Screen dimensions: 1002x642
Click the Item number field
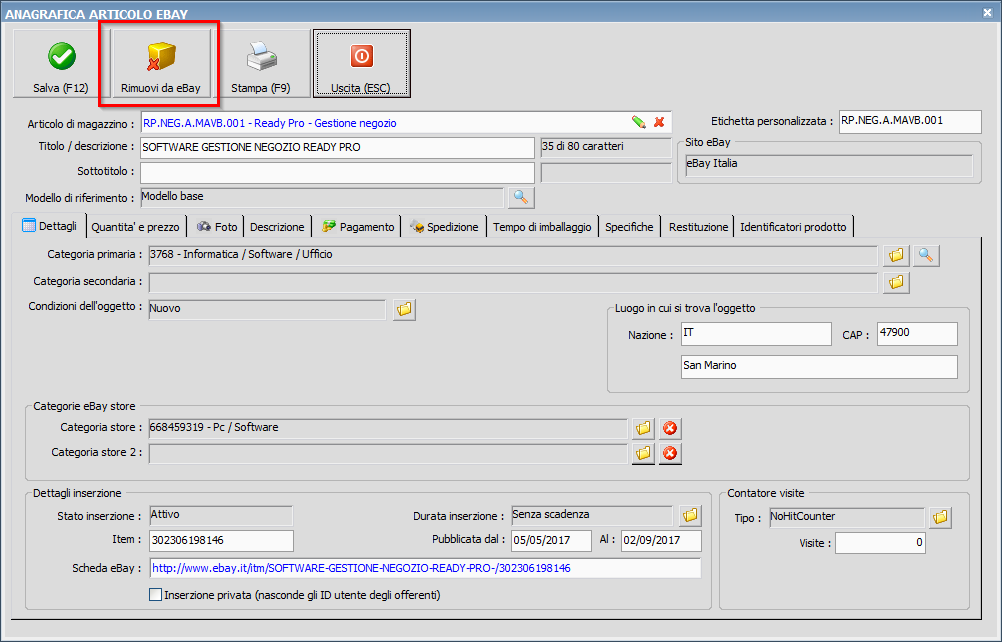point(221,540)
